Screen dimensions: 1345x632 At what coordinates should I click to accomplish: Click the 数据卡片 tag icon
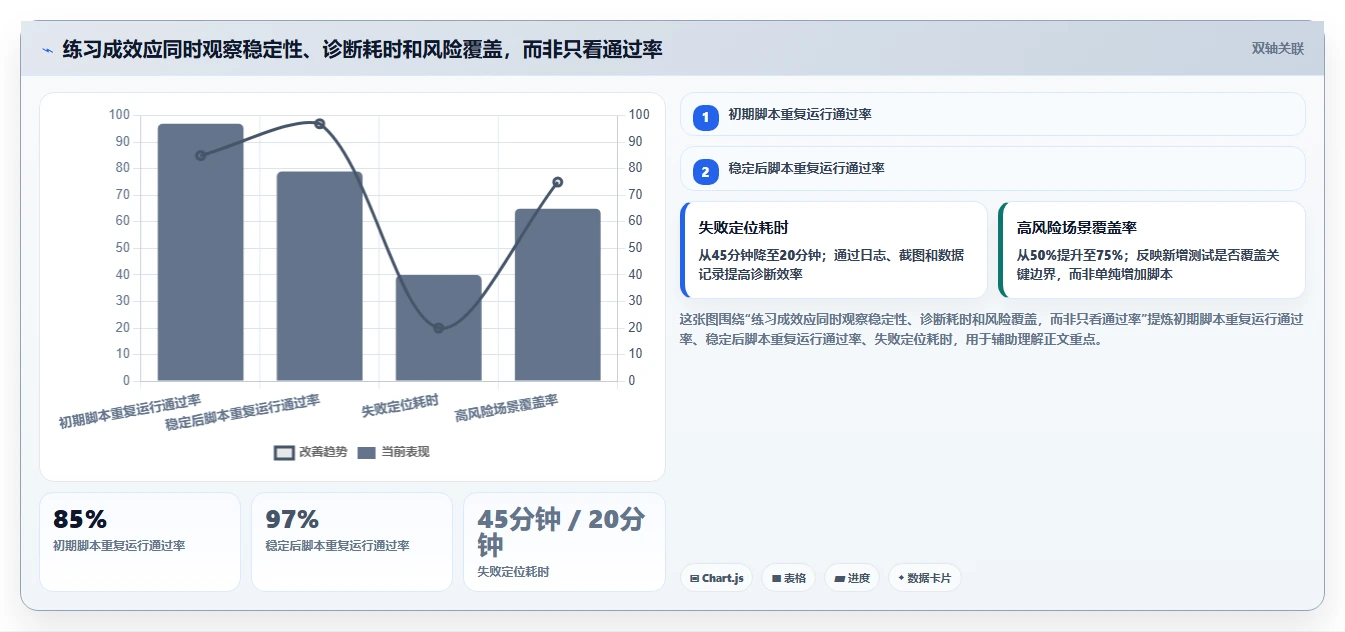coord(901,578)
